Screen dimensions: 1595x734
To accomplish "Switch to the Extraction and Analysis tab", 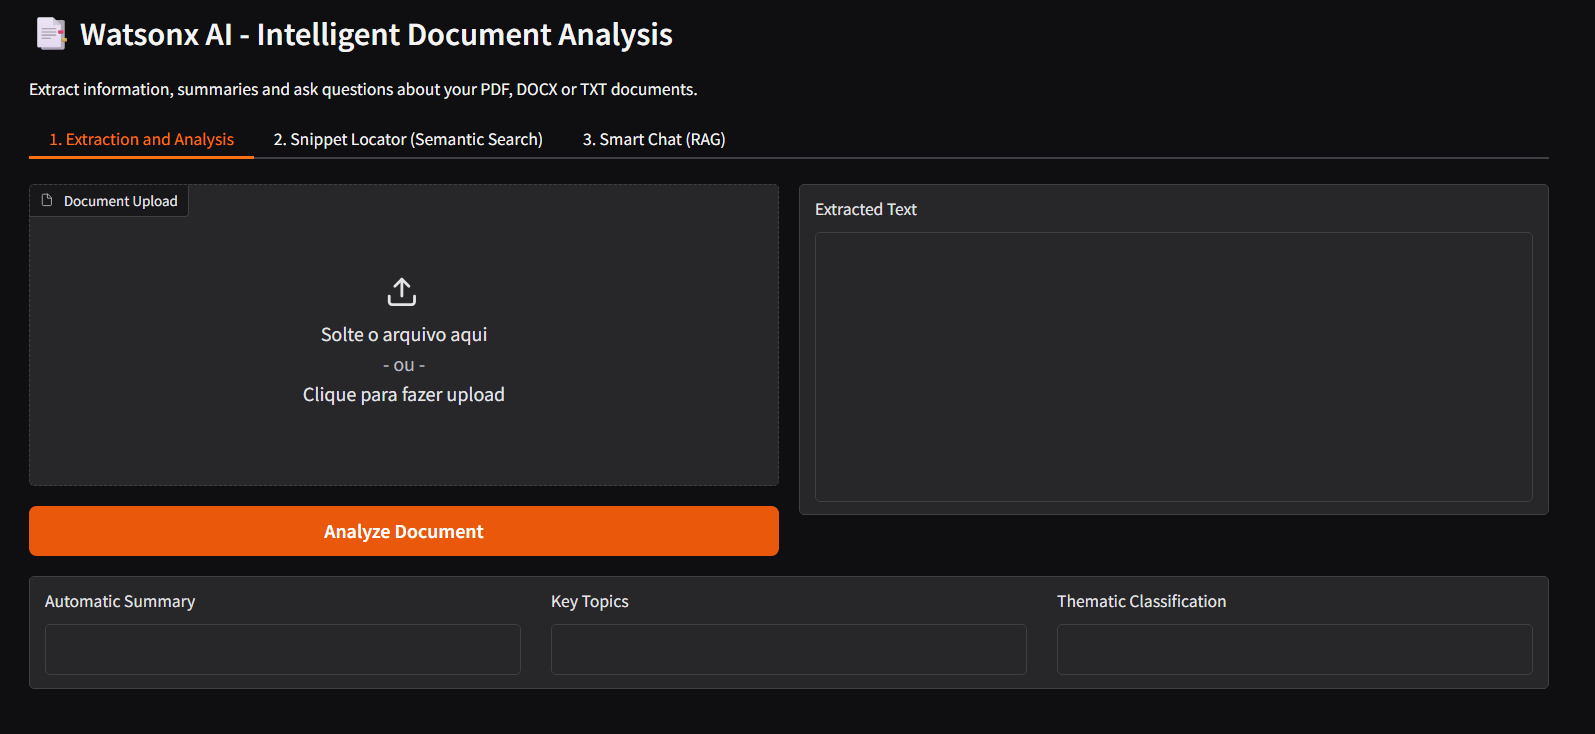I will tap(141, 139).
